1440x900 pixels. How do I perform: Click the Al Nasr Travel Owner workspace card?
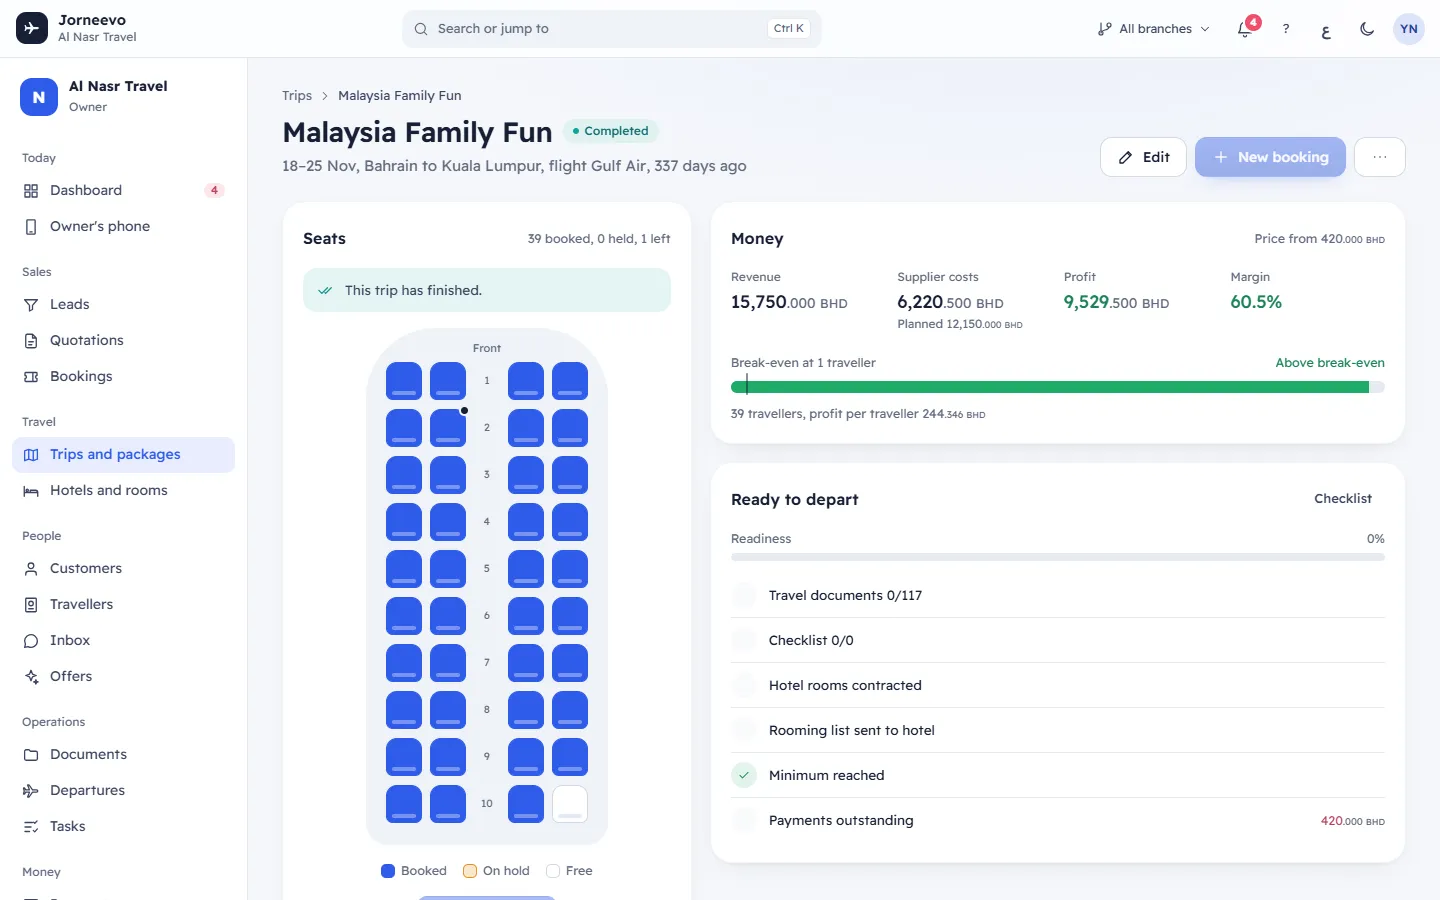[123, 97]
